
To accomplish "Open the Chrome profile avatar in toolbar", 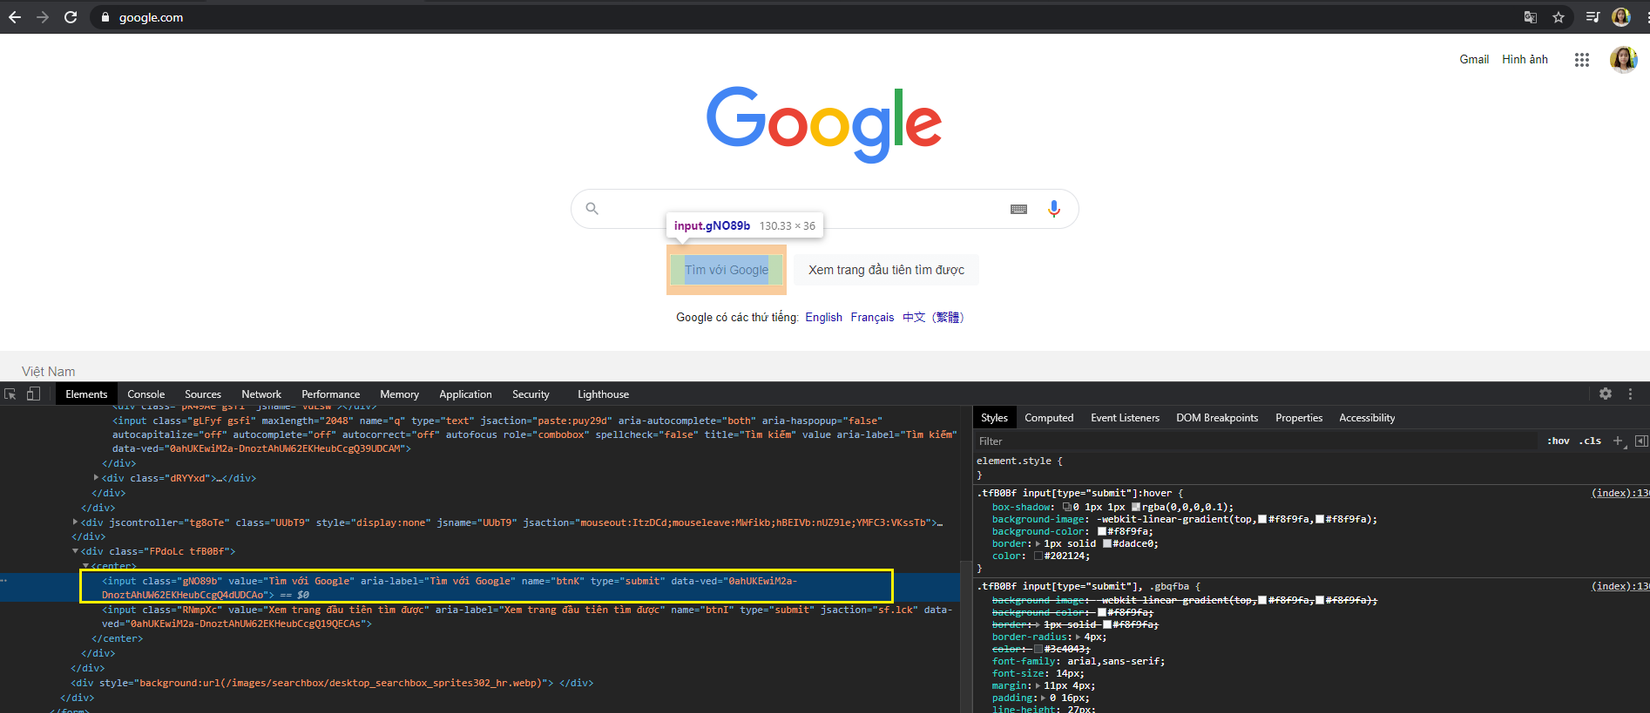I will (1621, 17).
